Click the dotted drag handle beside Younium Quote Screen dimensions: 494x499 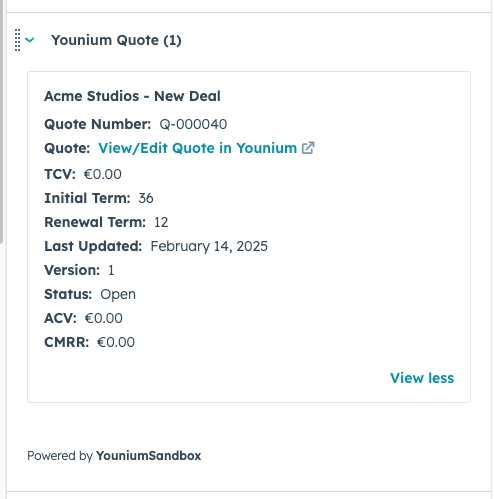[x=17, y=40]
